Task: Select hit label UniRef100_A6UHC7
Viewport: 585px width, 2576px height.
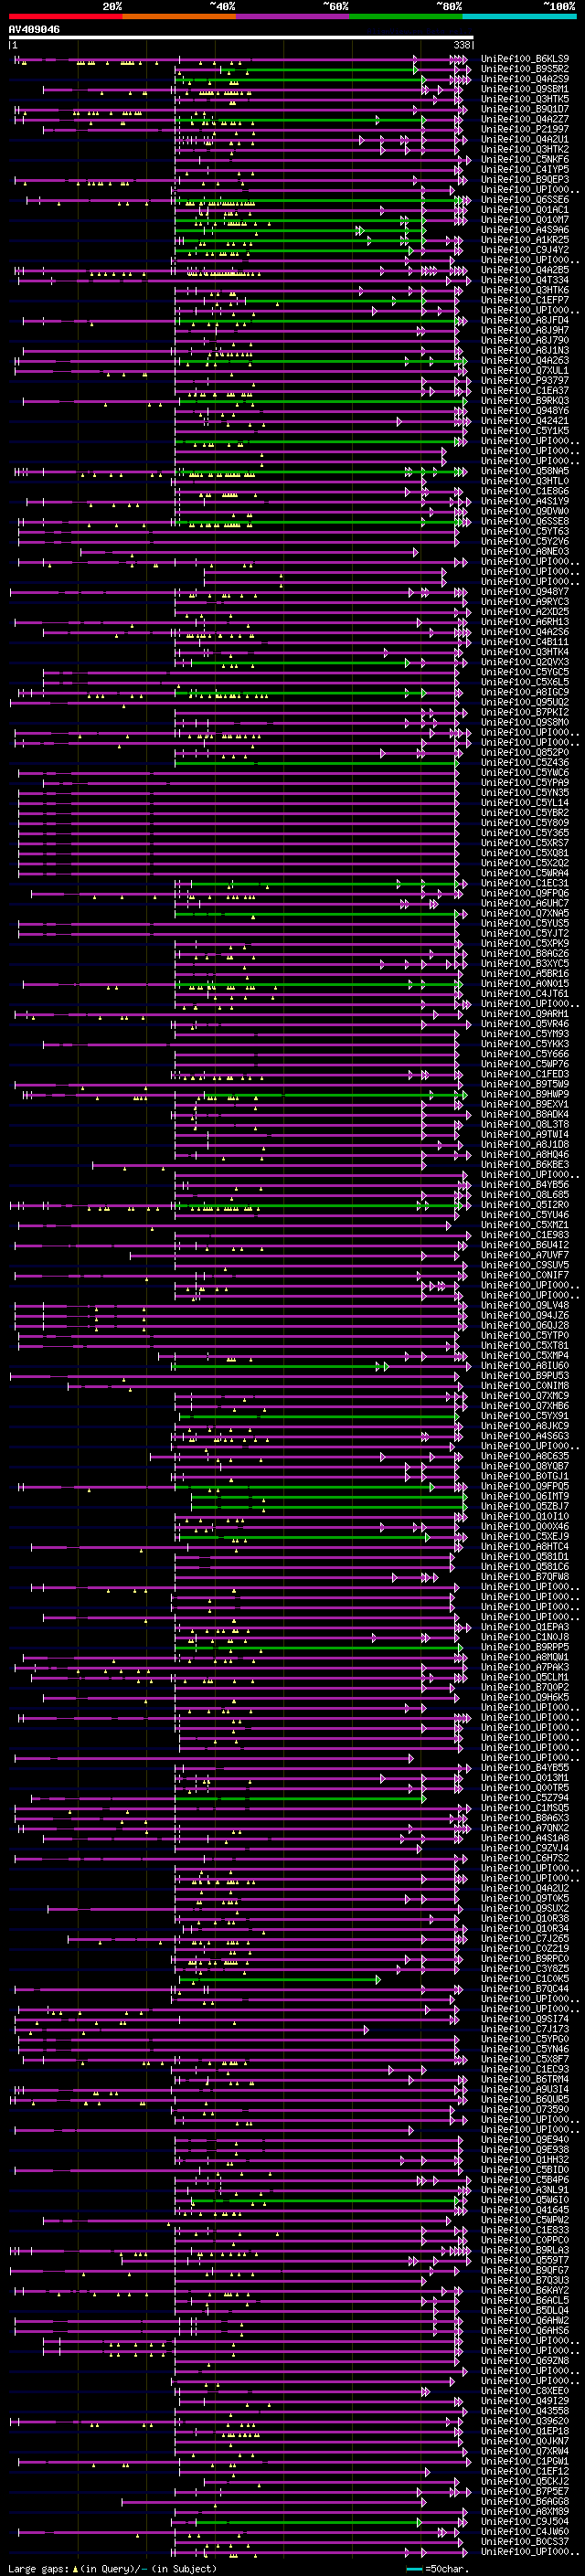Action: tap(525, 903)
